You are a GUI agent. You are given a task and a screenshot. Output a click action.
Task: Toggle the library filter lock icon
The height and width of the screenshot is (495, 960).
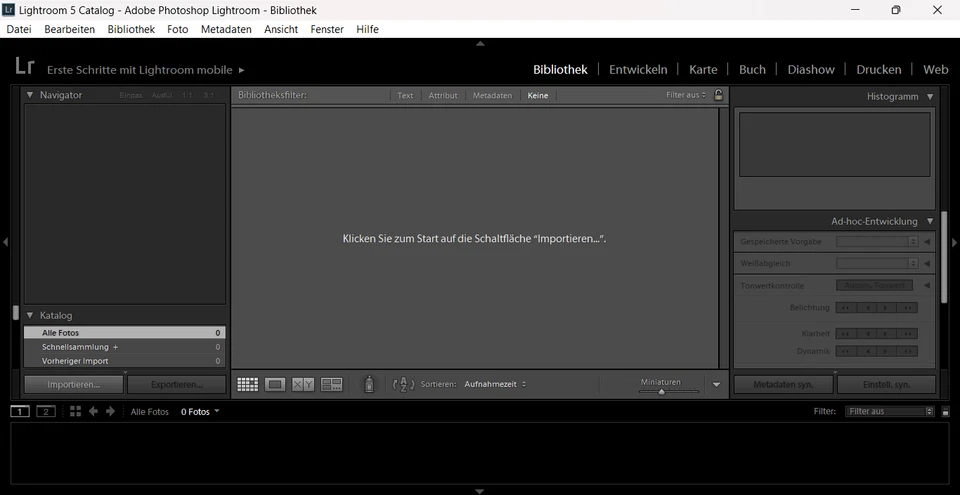coord(718,95)
